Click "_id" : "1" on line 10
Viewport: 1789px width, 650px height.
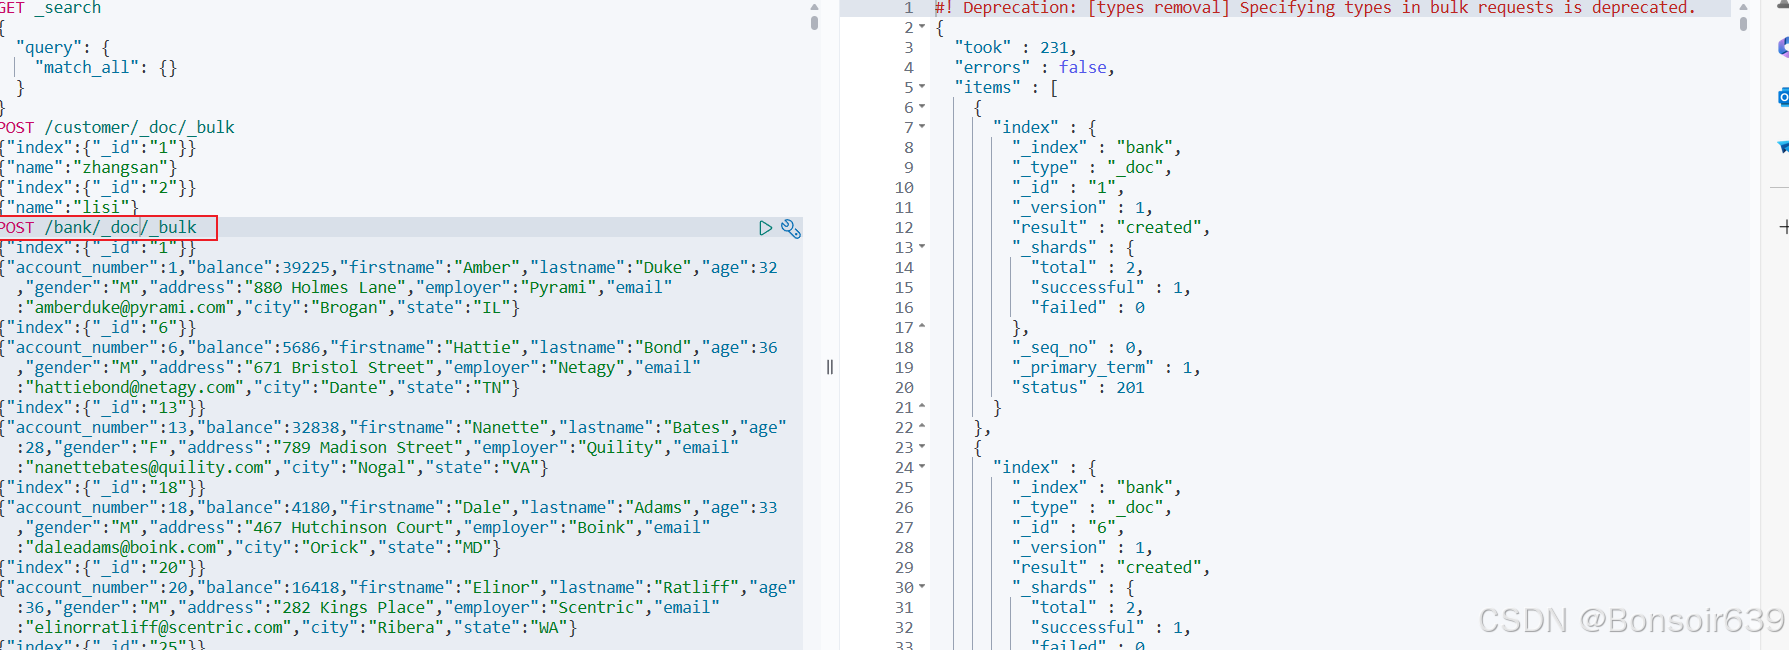pyautogui.click(x=1068, y=188)
